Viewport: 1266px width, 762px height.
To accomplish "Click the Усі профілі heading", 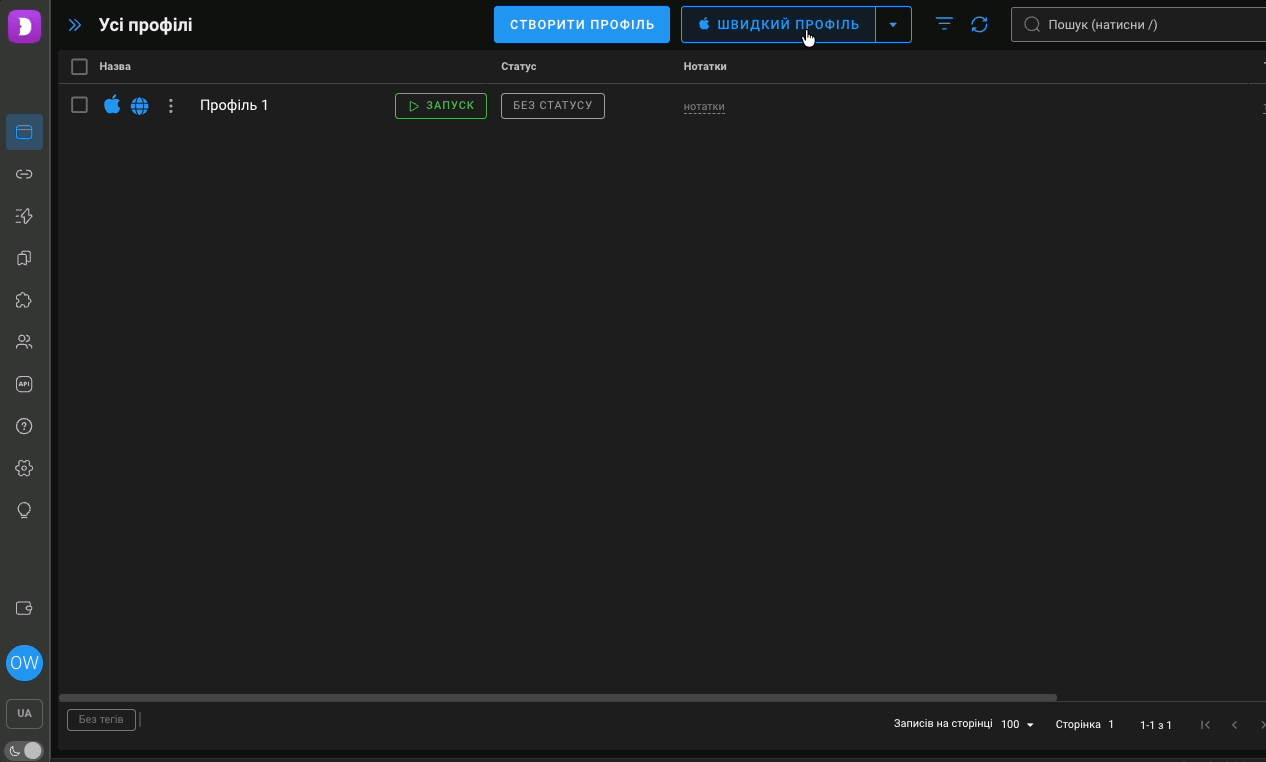I will point(146,25).
